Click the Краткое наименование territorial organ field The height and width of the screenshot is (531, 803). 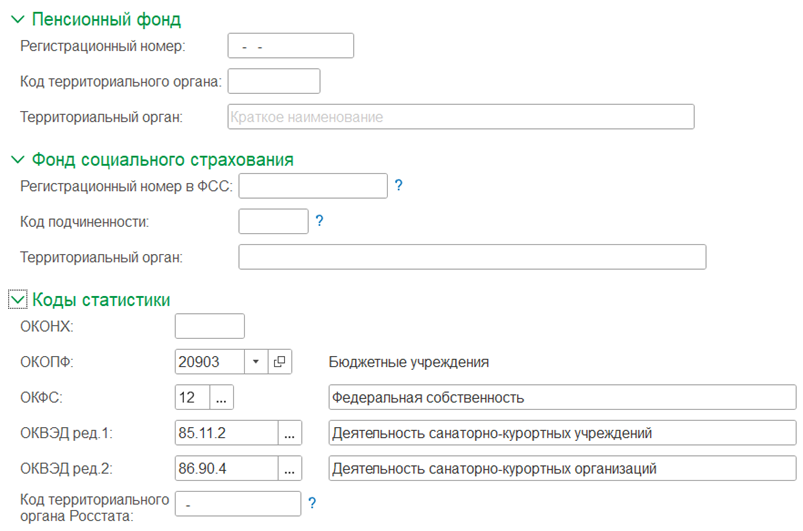click(x=461, y=117)
